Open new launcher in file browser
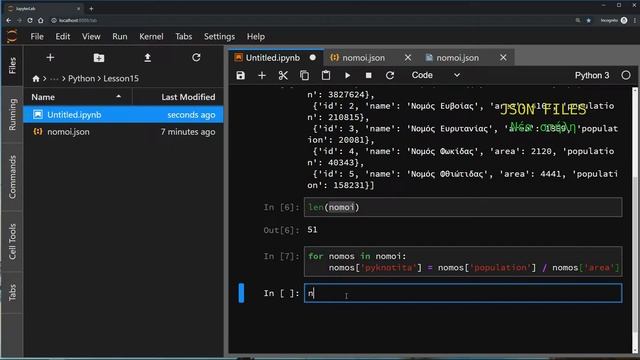Image resolution: width=640 pixels, height=360 pixels. 50,58
